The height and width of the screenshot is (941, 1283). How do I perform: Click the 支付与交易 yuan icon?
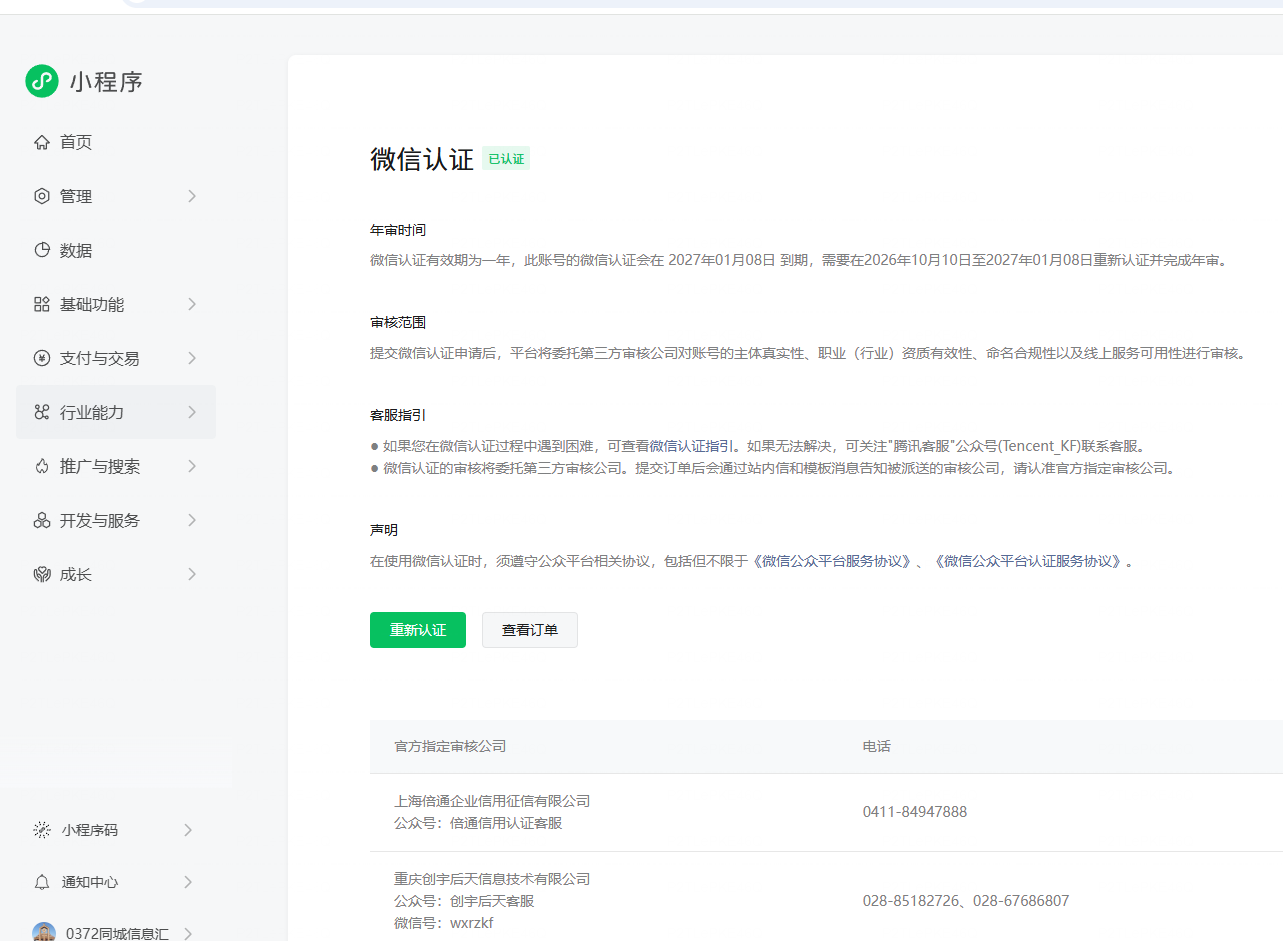tap(42, 358)
